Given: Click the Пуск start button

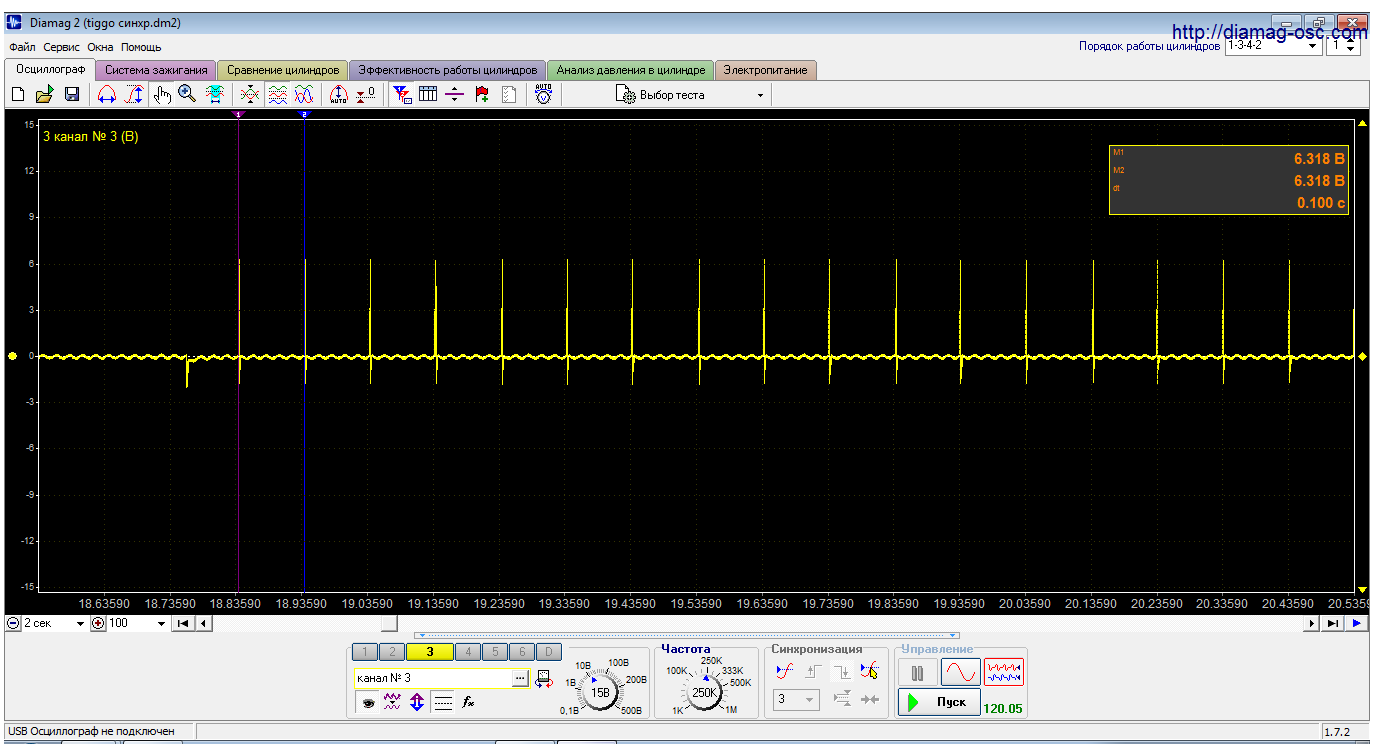Looking at the screenshot, I should 938,702.
